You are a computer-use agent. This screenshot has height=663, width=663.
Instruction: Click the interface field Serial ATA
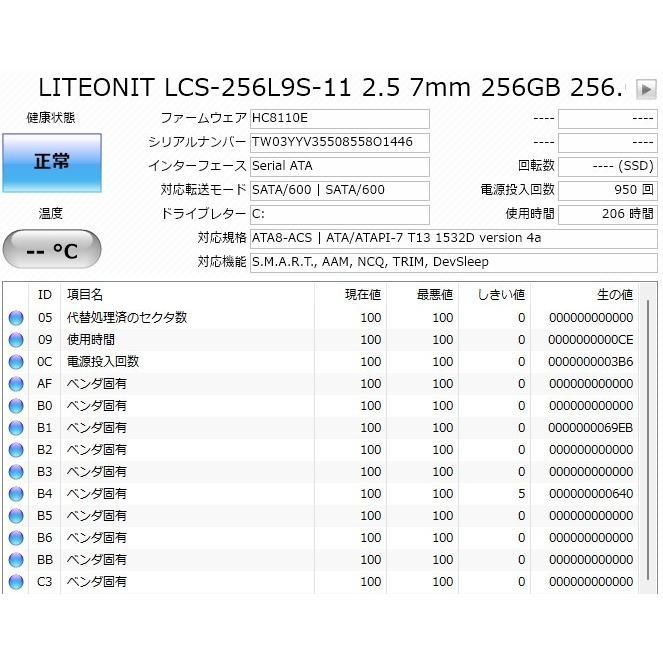pyautogui.click(x=340, y=167)
